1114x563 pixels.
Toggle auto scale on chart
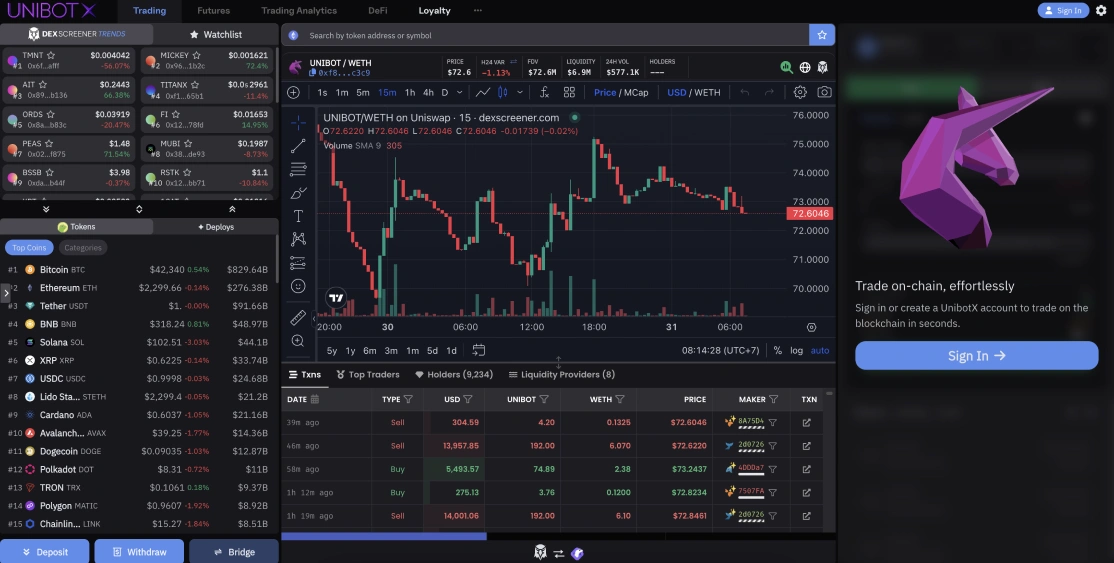click(x=820, y=350)
